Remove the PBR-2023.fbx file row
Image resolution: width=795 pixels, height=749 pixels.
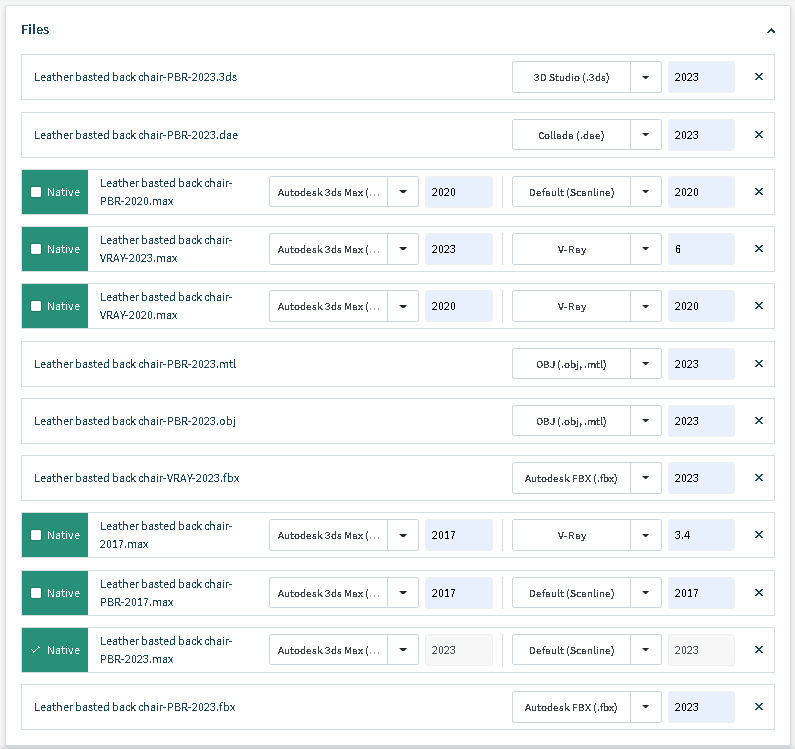758,707
